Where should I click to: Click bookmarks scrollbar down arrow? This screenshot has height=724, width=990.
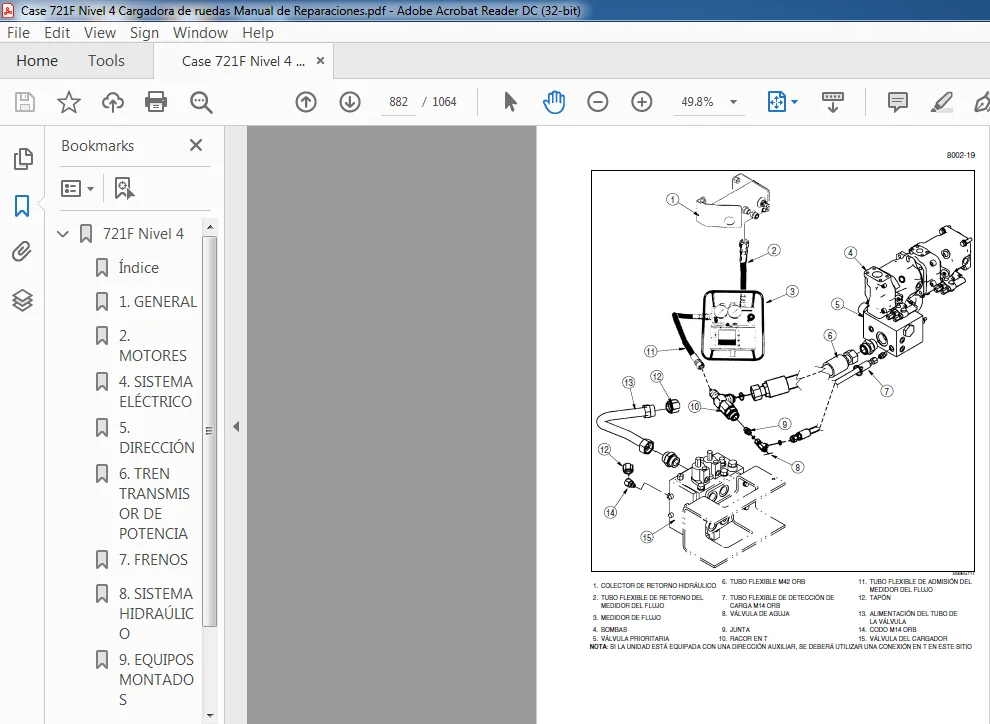tap(210, 716)
